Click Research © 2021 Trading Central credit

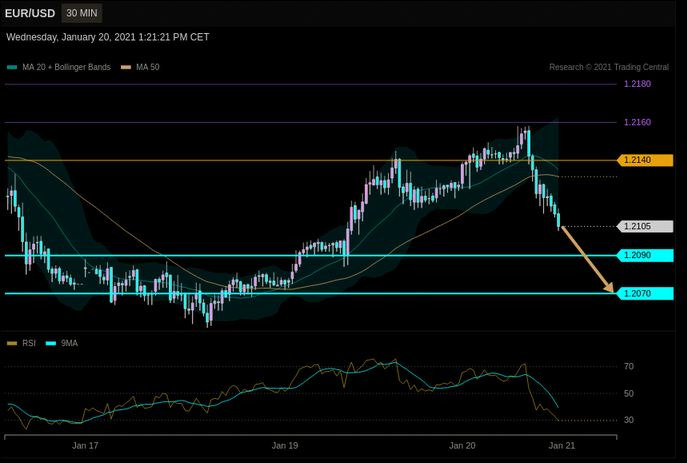tap(609, 67)
